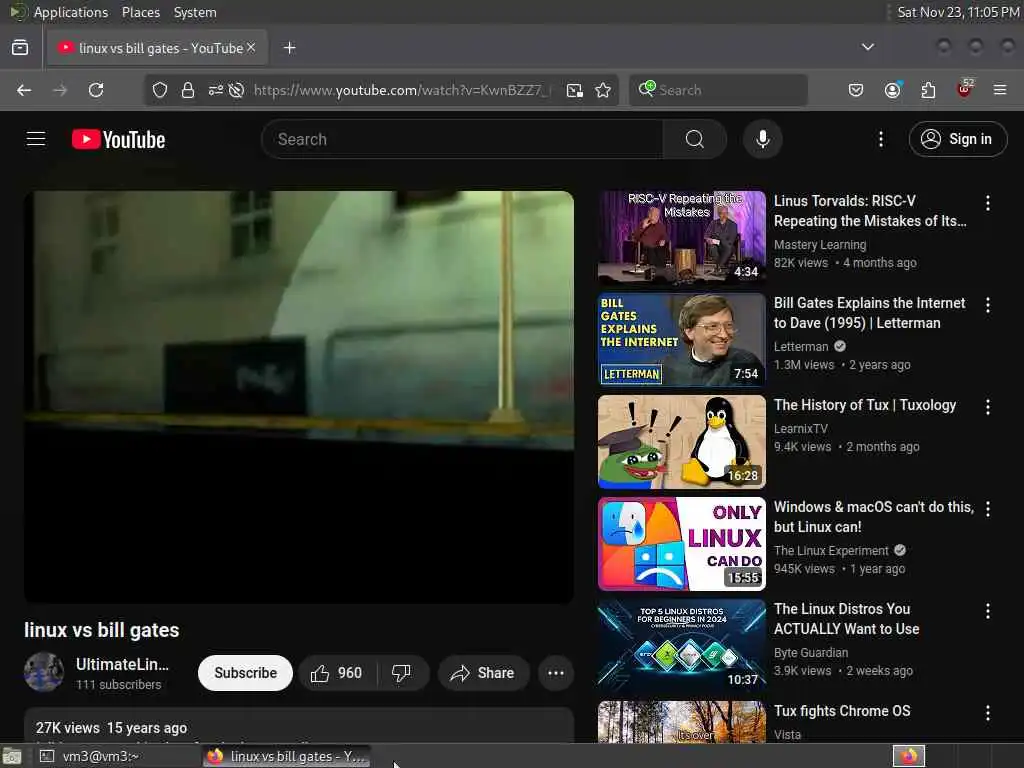Open Tux fights Chrome OS video title
The image size is (1024, 768).
[x=842, y=711]
